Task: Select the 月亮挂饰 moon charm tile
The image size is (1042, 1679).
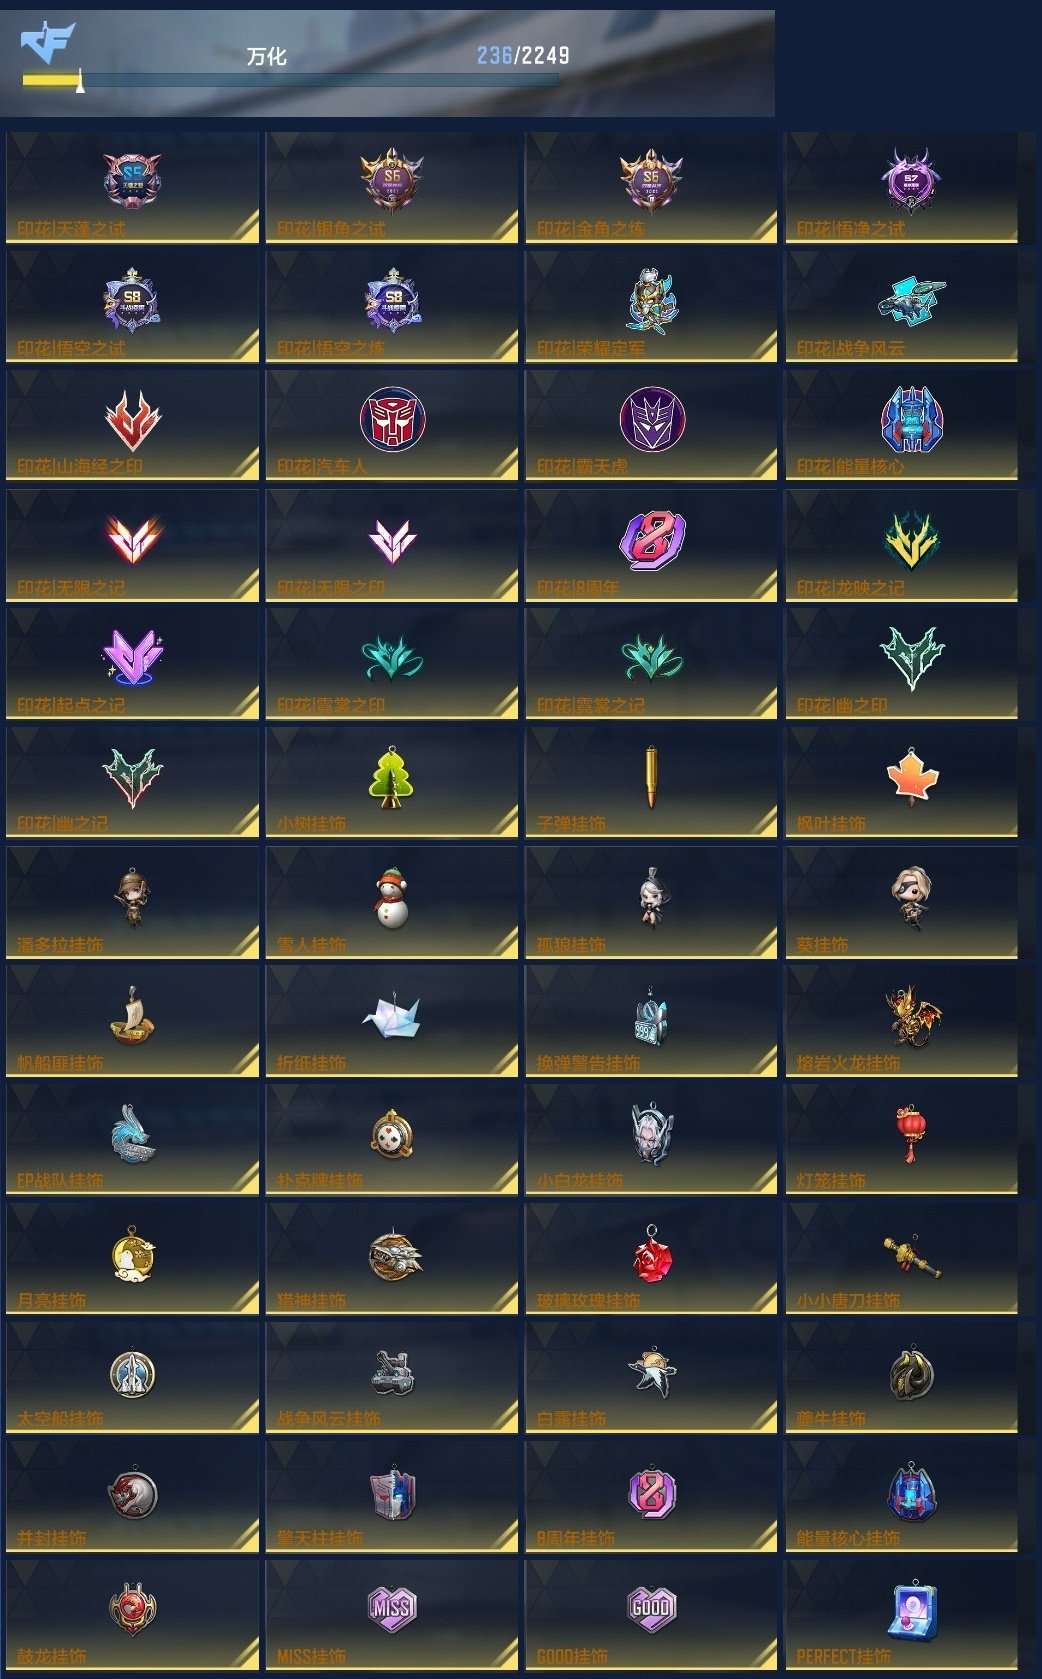Action: [132, 1258]
